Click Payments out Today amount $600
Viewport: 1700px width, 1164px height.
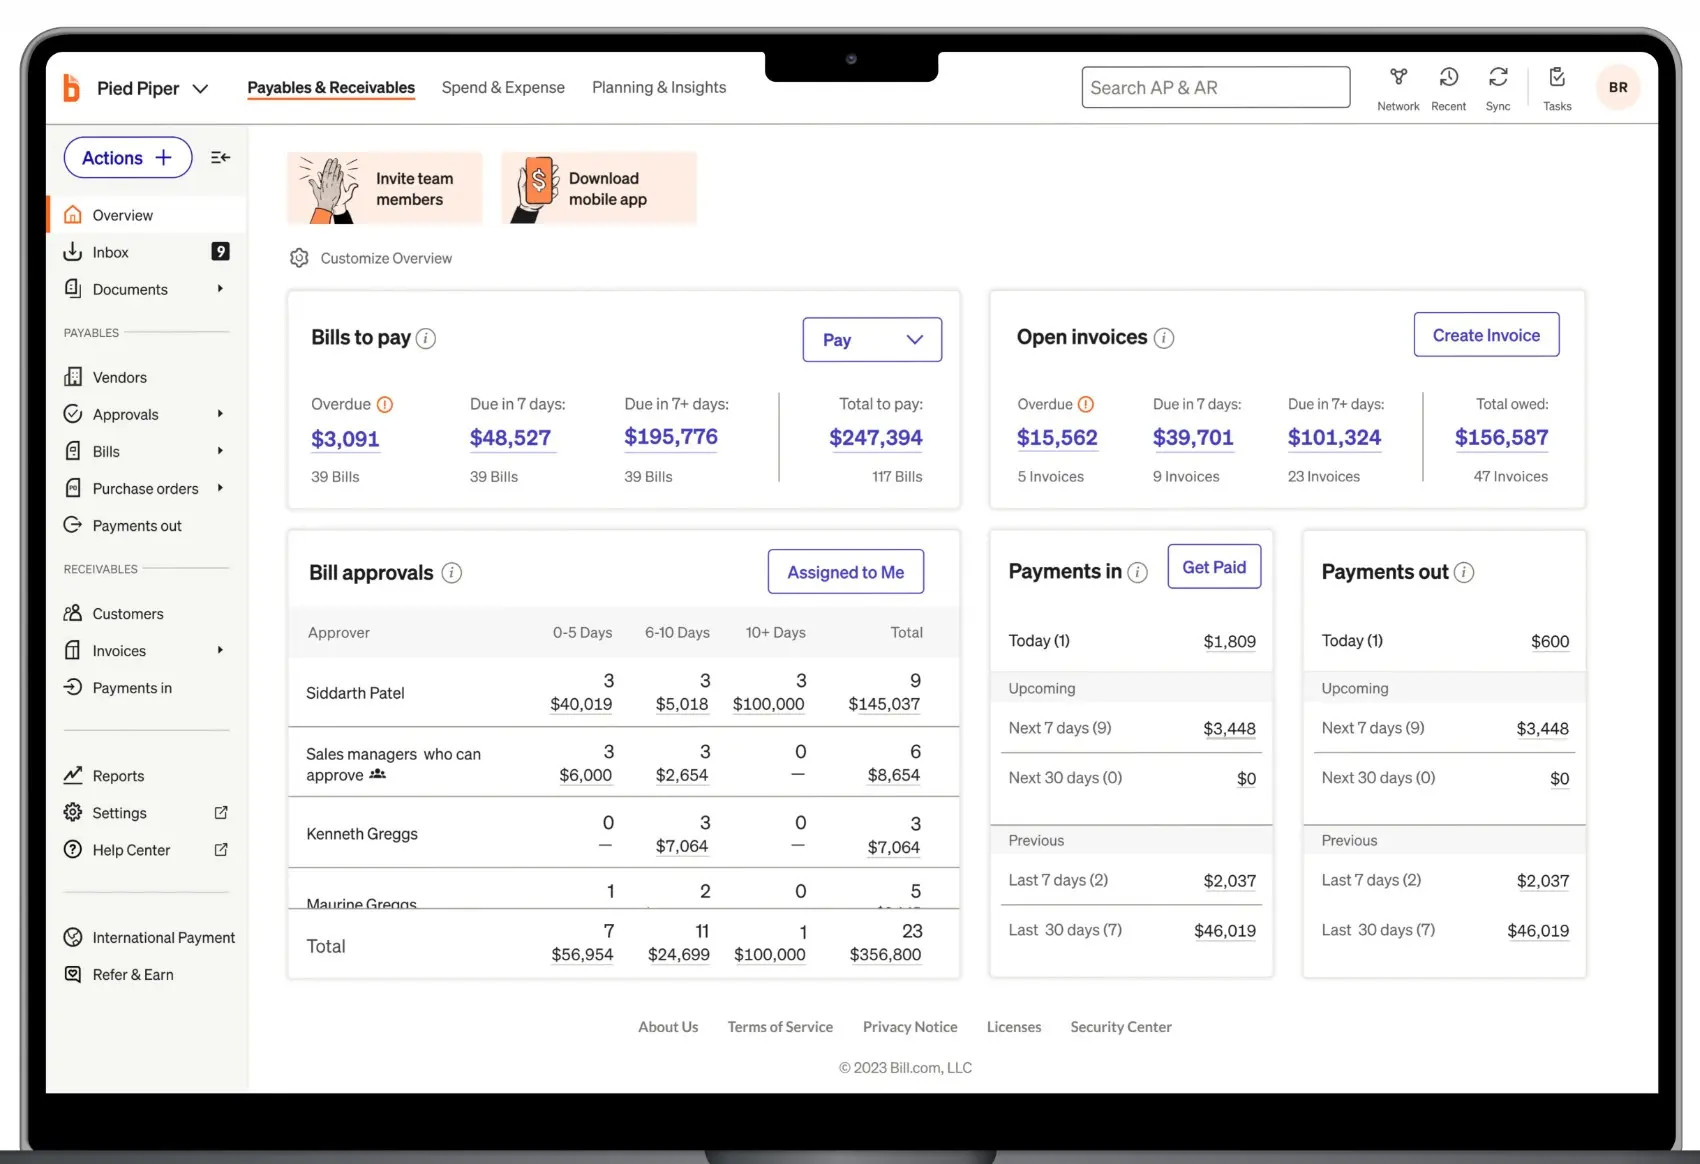point(1550,642)
